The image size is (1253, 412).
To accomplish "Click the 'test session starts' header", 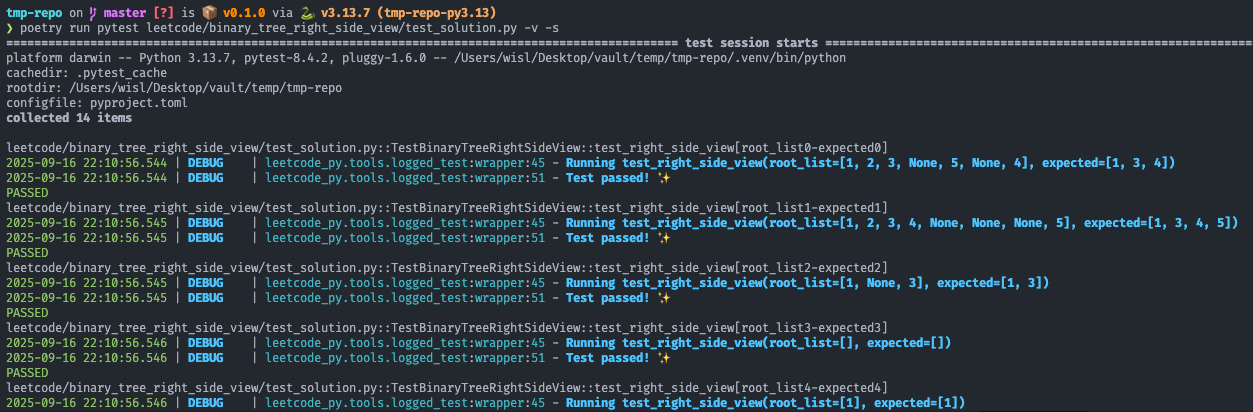I will click(751, 43).
